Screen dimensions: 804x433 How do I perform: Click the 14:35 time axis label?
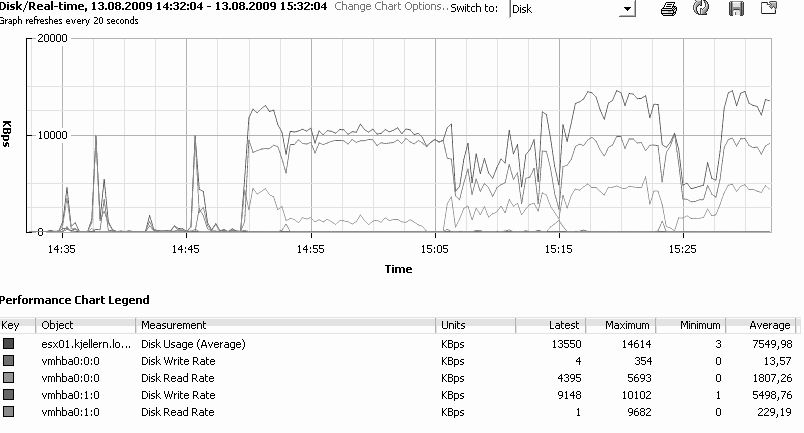[62, 249]
